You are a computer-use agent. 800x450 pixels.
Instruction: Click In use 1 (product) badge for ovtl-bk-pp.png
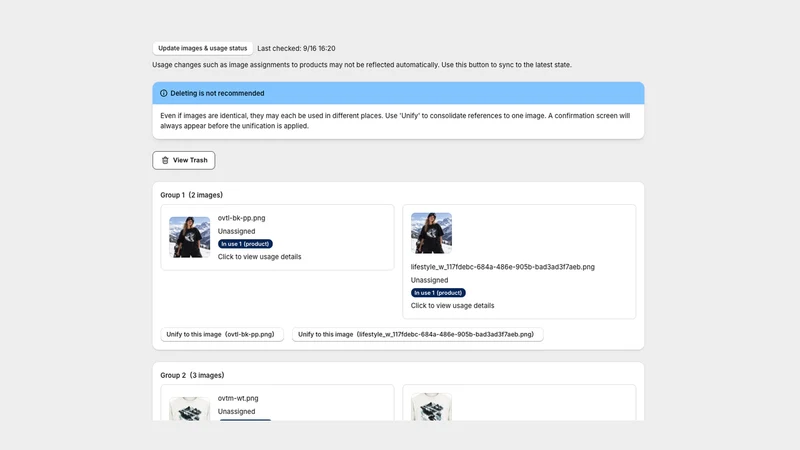(245, 244)
